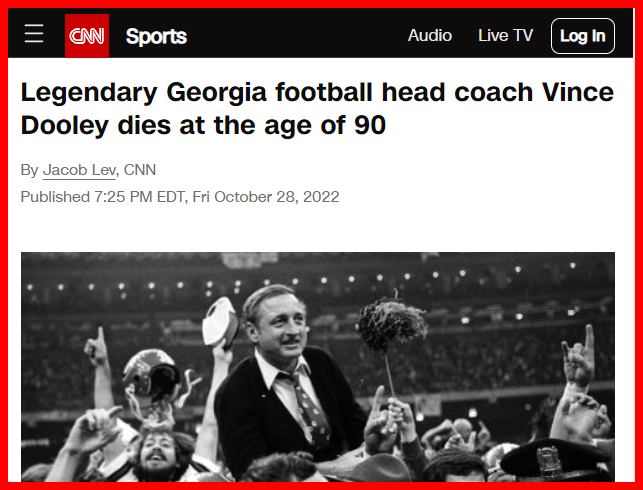Open Live TV from header

[x=505, y=36]
